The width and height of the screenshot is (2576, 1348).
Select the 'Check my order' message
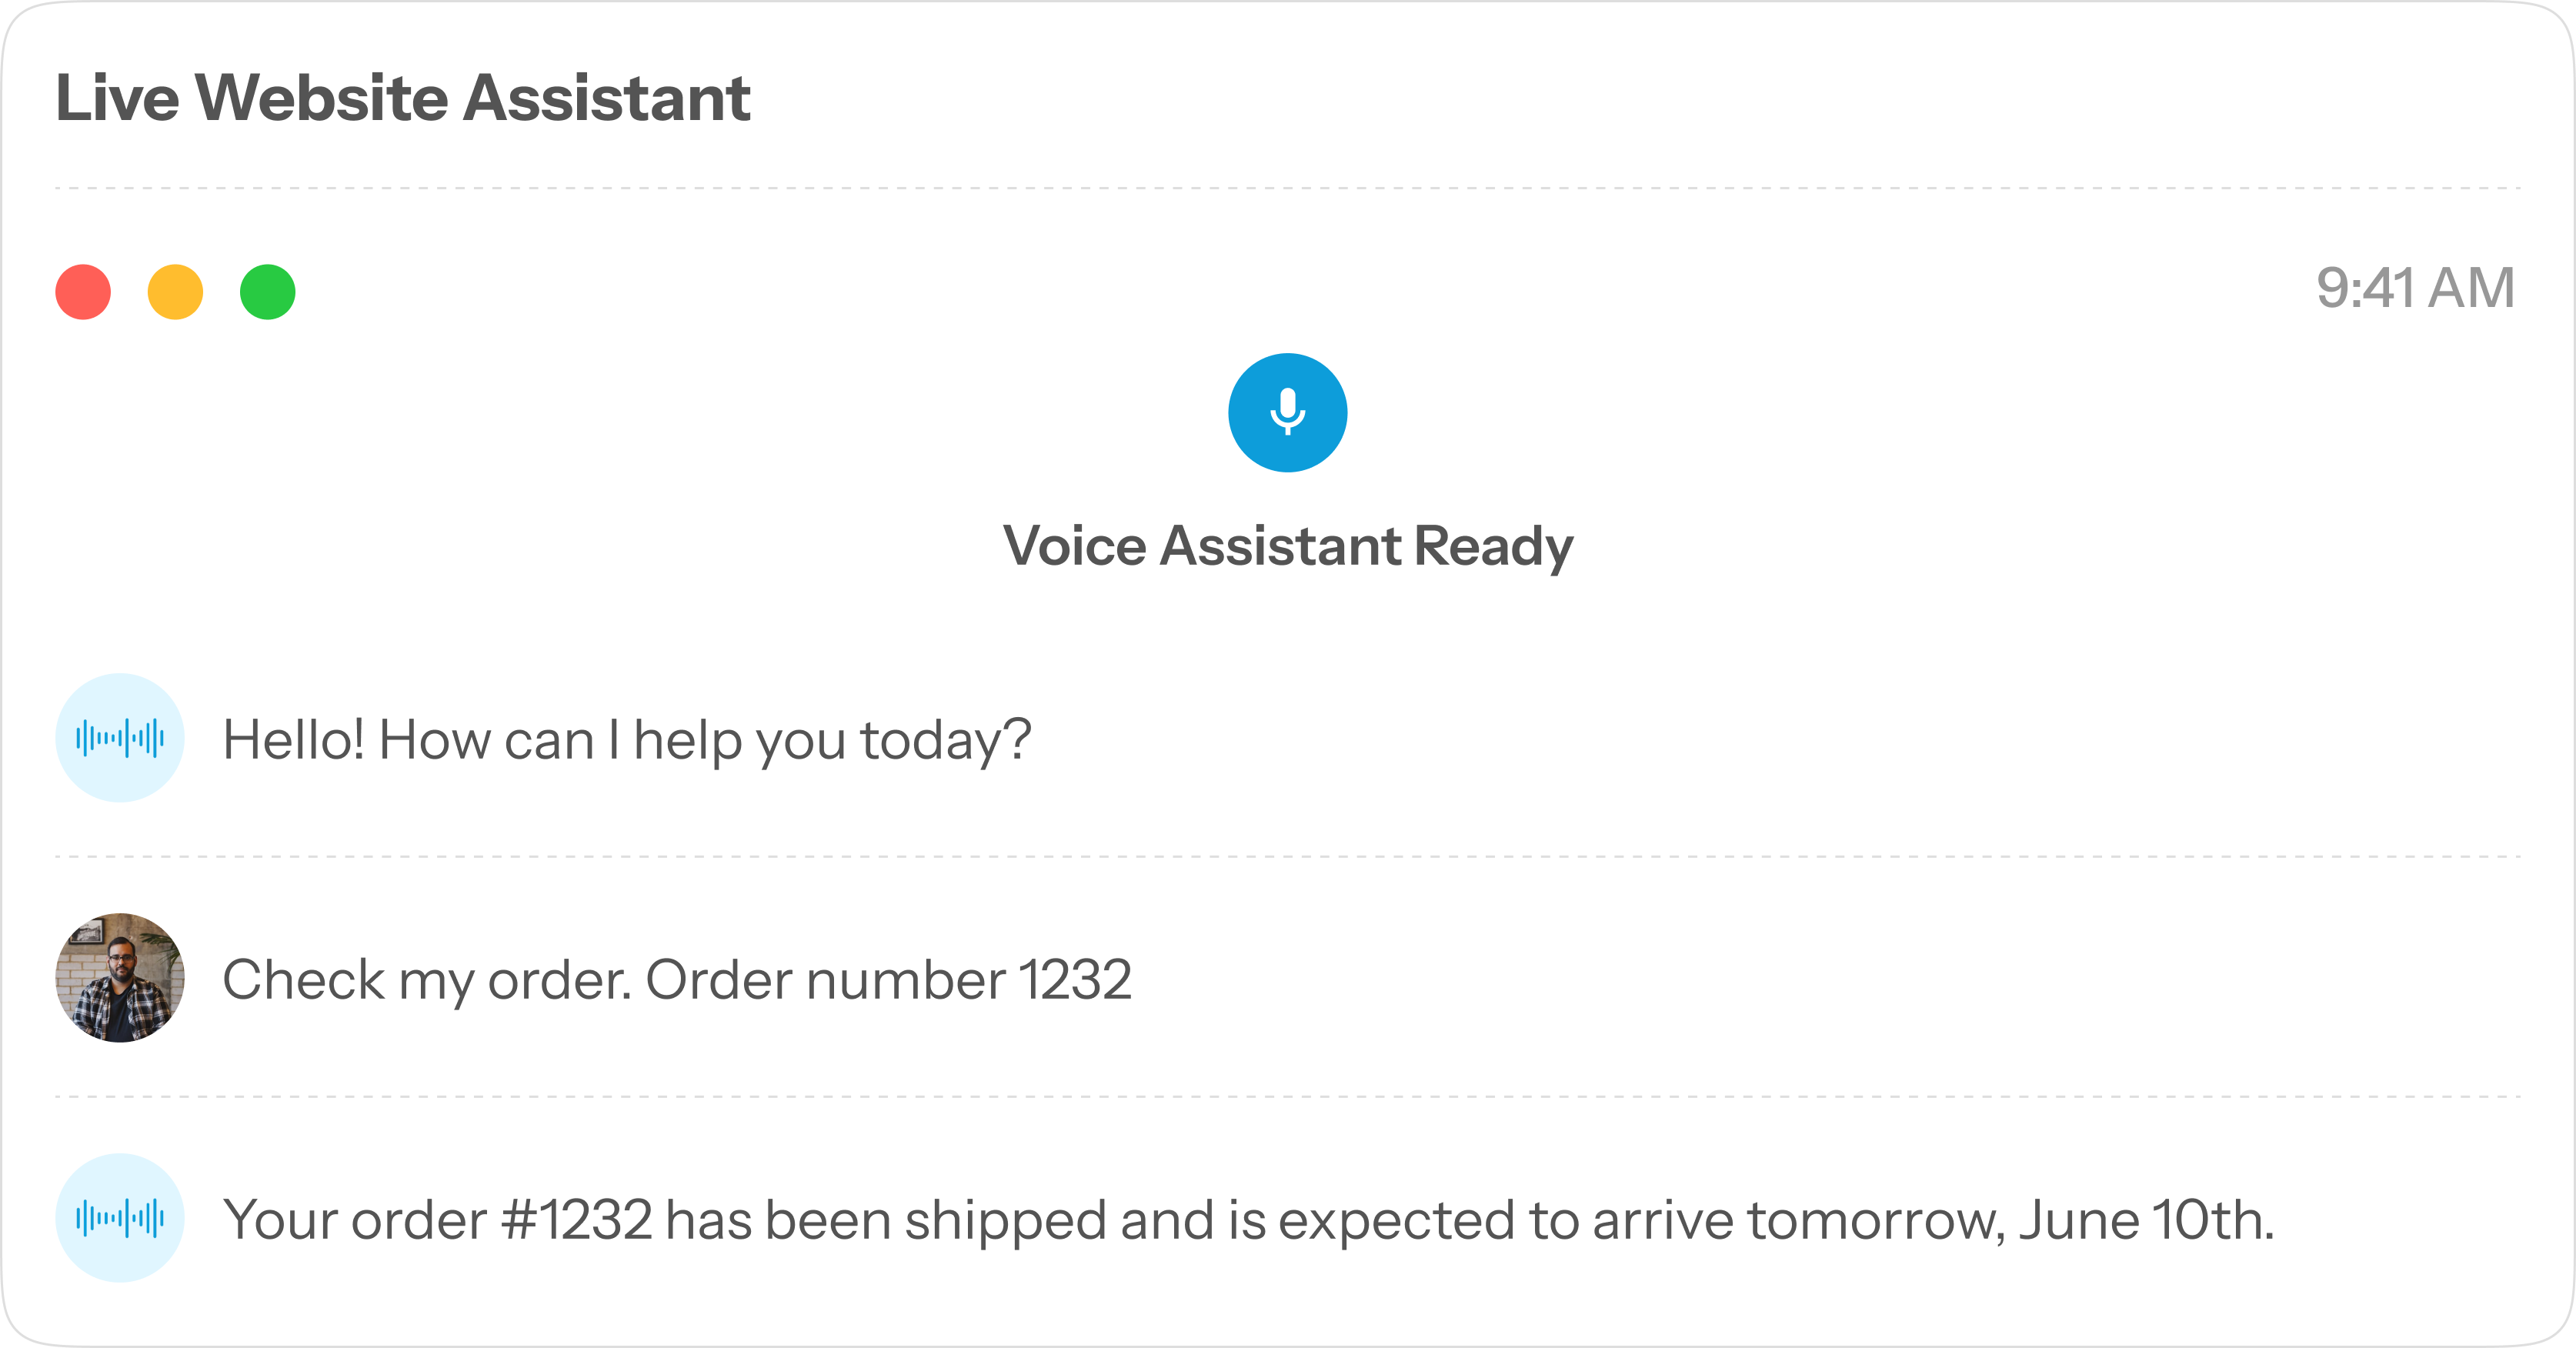[x=676, y=980]
